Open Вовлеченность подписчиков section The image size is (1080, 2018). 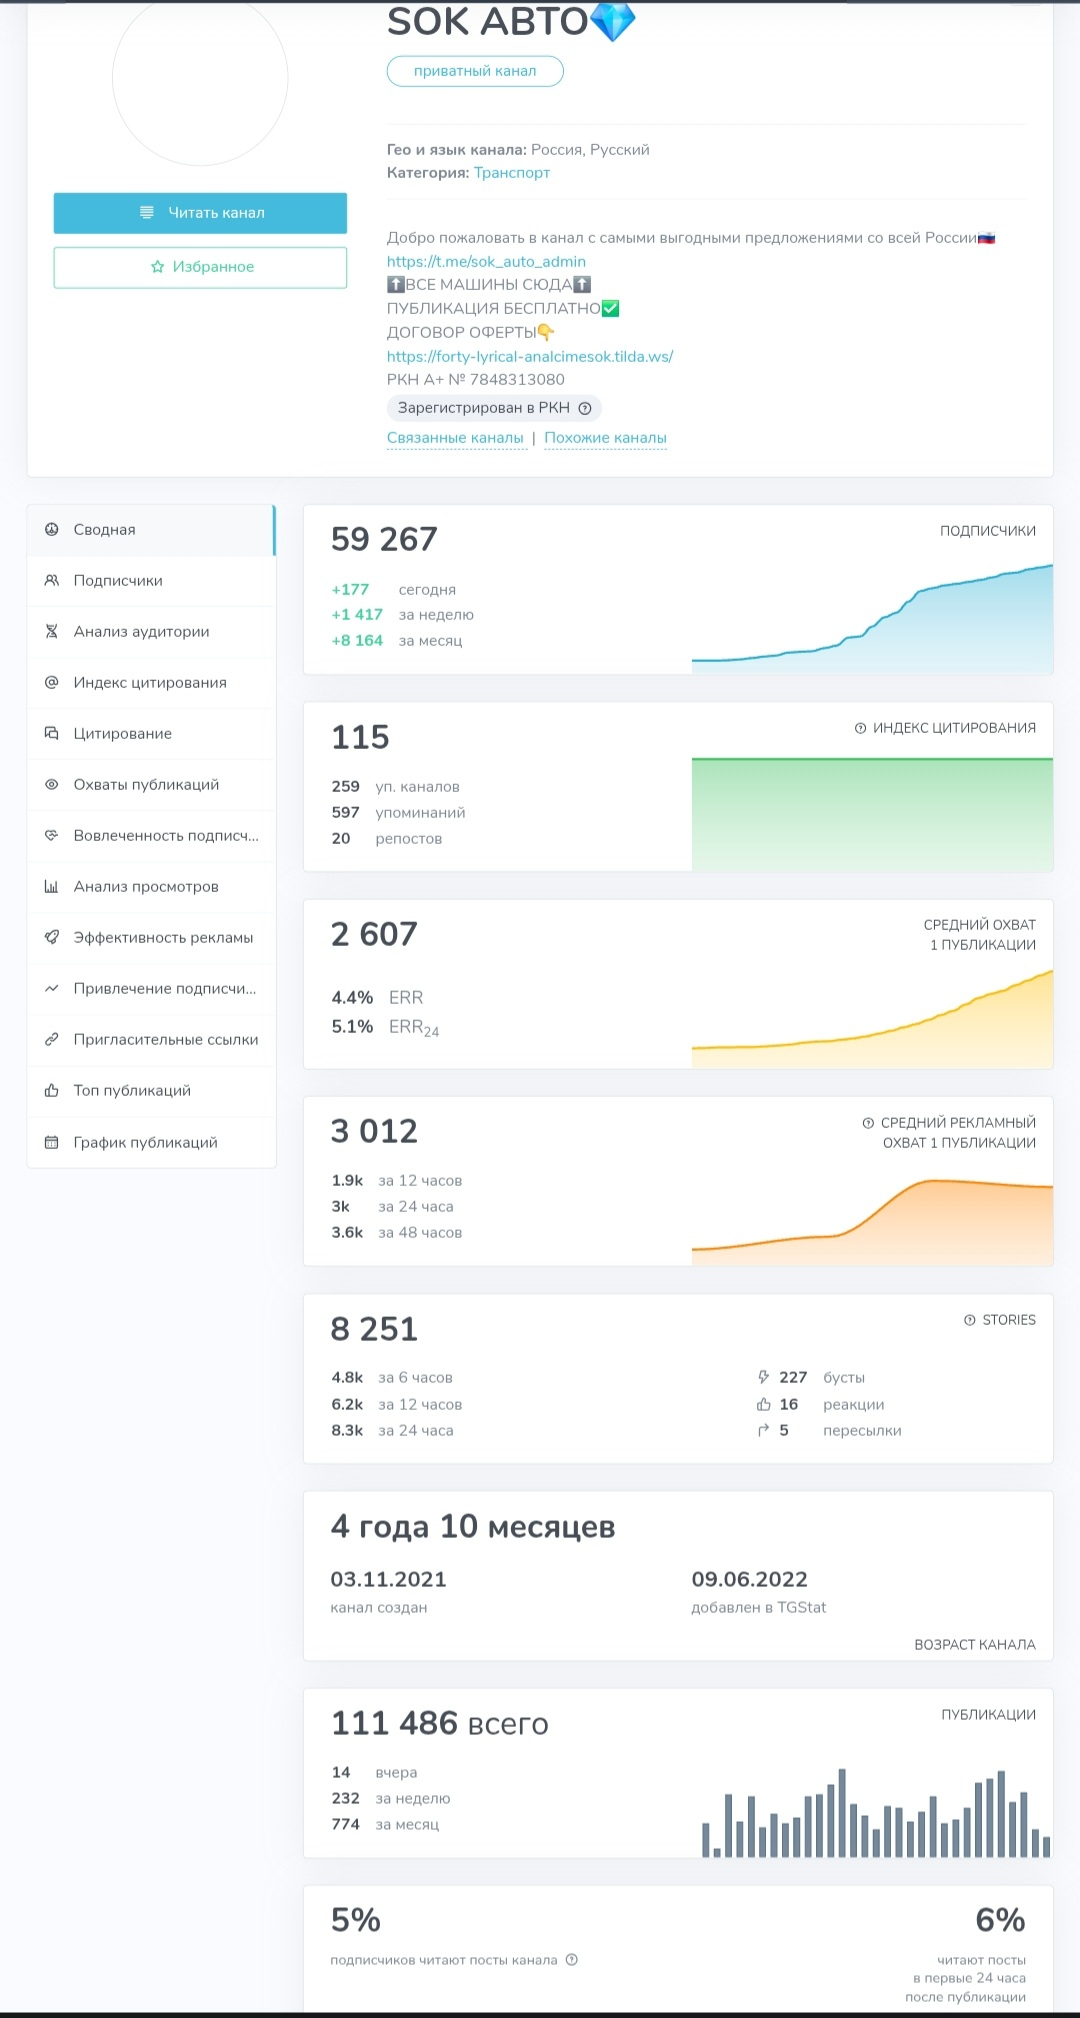tap(150, 835)
